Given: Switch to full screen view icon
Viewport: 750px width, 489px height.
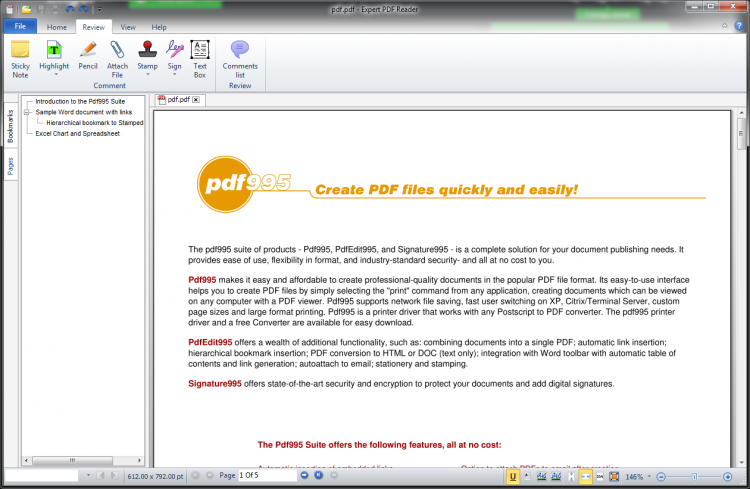Looking at the screenshot, I should tap(614, 477).
